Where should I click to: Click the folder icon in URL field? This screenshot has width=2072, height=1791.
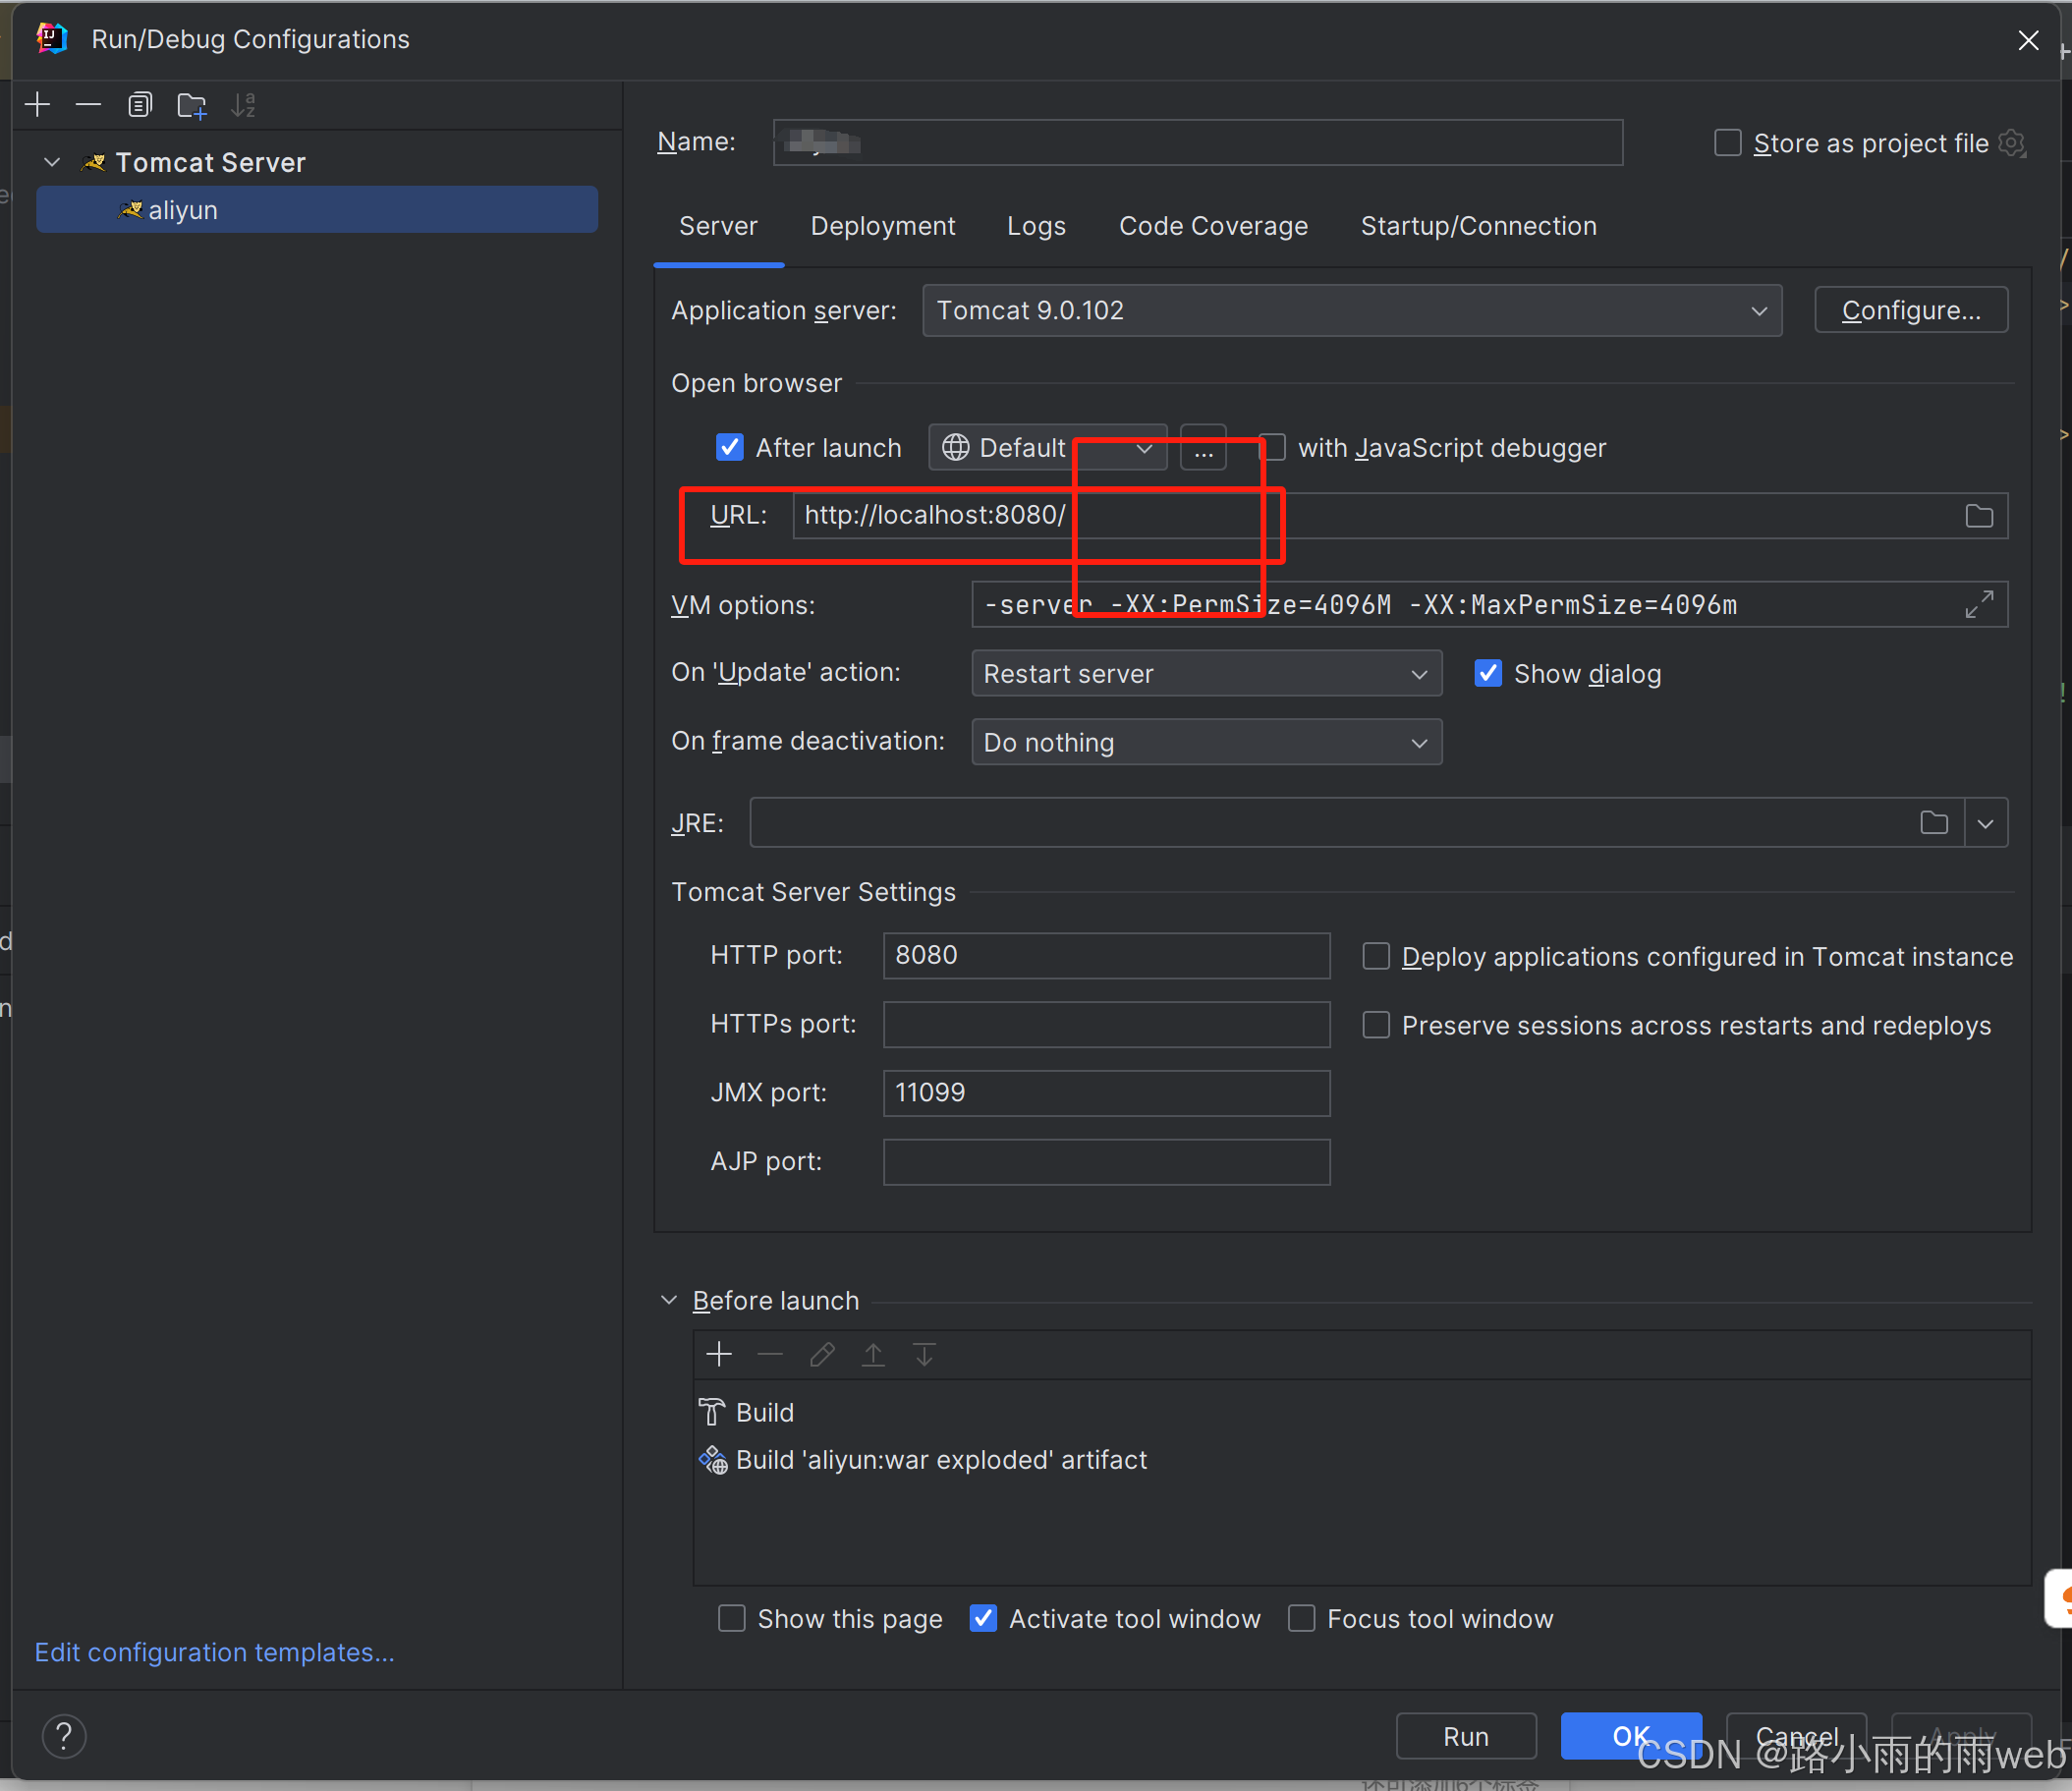[1978, 516]
